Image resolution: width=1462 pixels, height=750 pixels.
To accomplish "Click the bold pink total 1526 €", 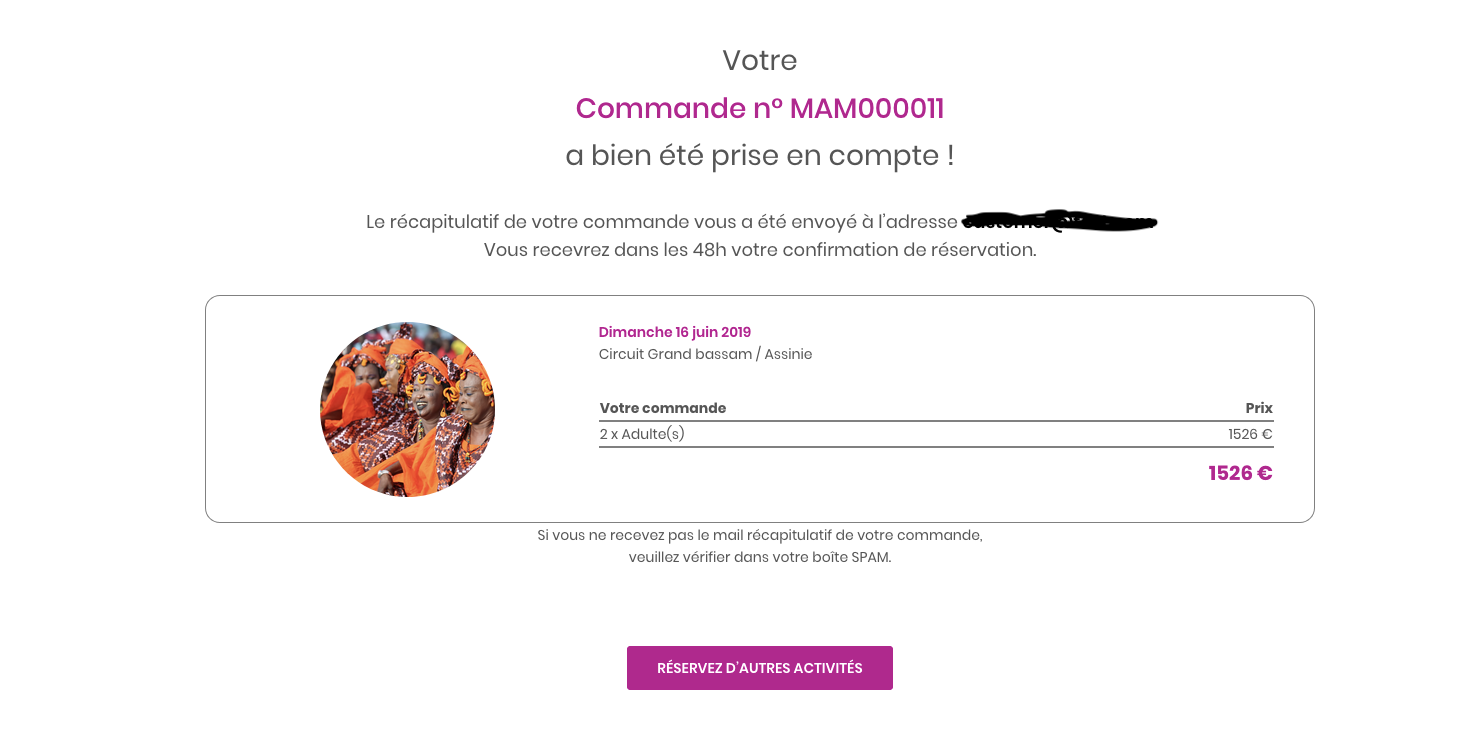I will click(x=1240, y=473).
